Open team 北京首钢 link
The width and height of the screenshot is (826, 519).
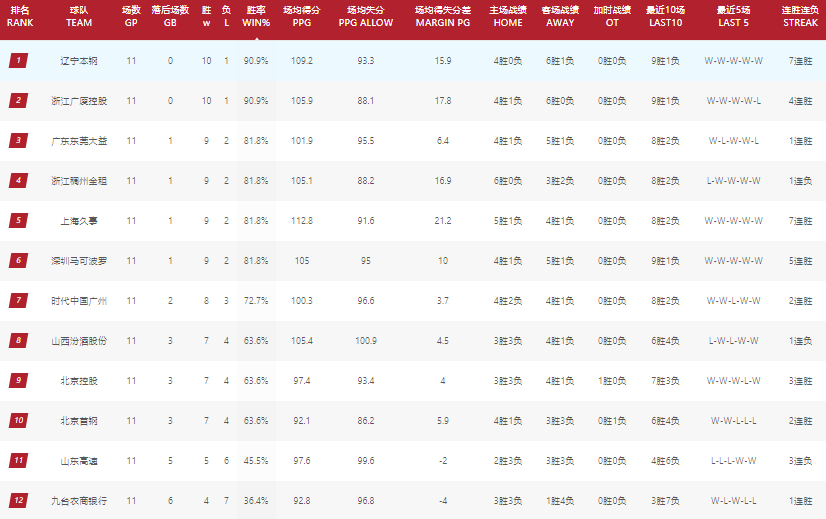coord(79,421)
